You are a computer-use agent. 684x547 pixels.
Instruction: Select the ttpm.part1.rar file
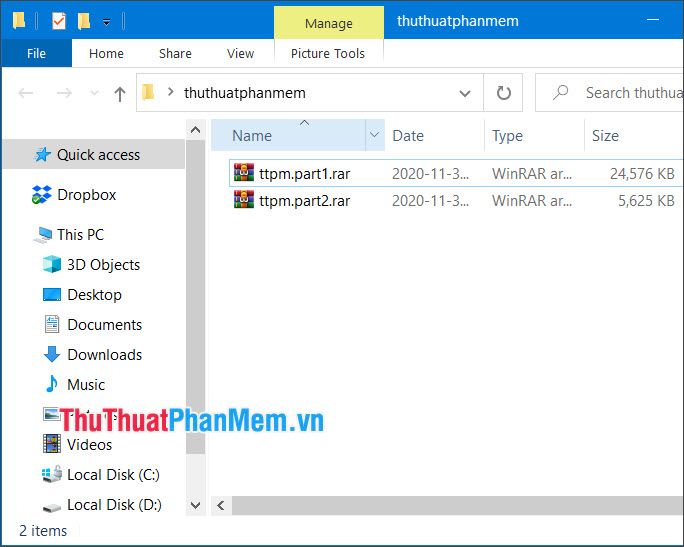tap(456, 173)
